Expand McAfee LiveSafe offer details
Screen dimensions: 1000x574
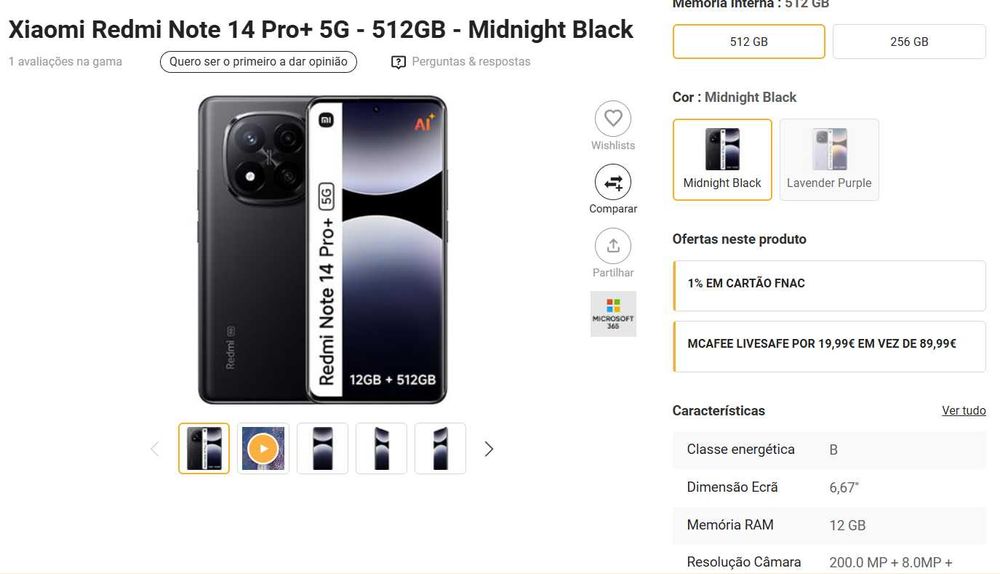click(829, 345)
